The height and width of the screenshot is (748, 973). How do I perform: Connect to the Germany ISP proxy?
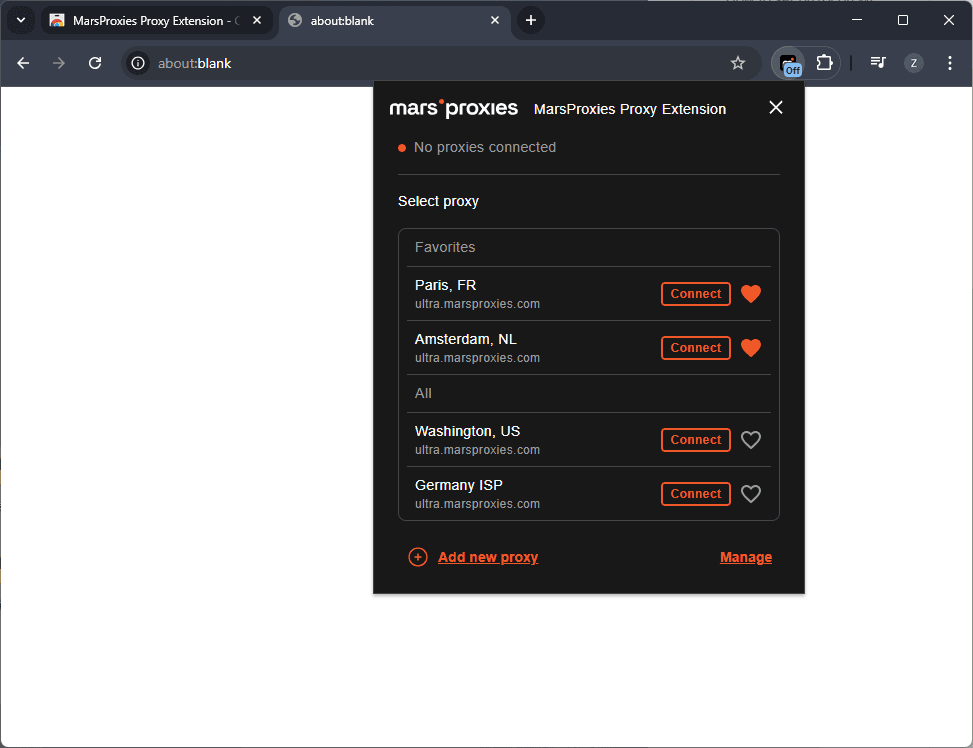click(x=695, y=494)
